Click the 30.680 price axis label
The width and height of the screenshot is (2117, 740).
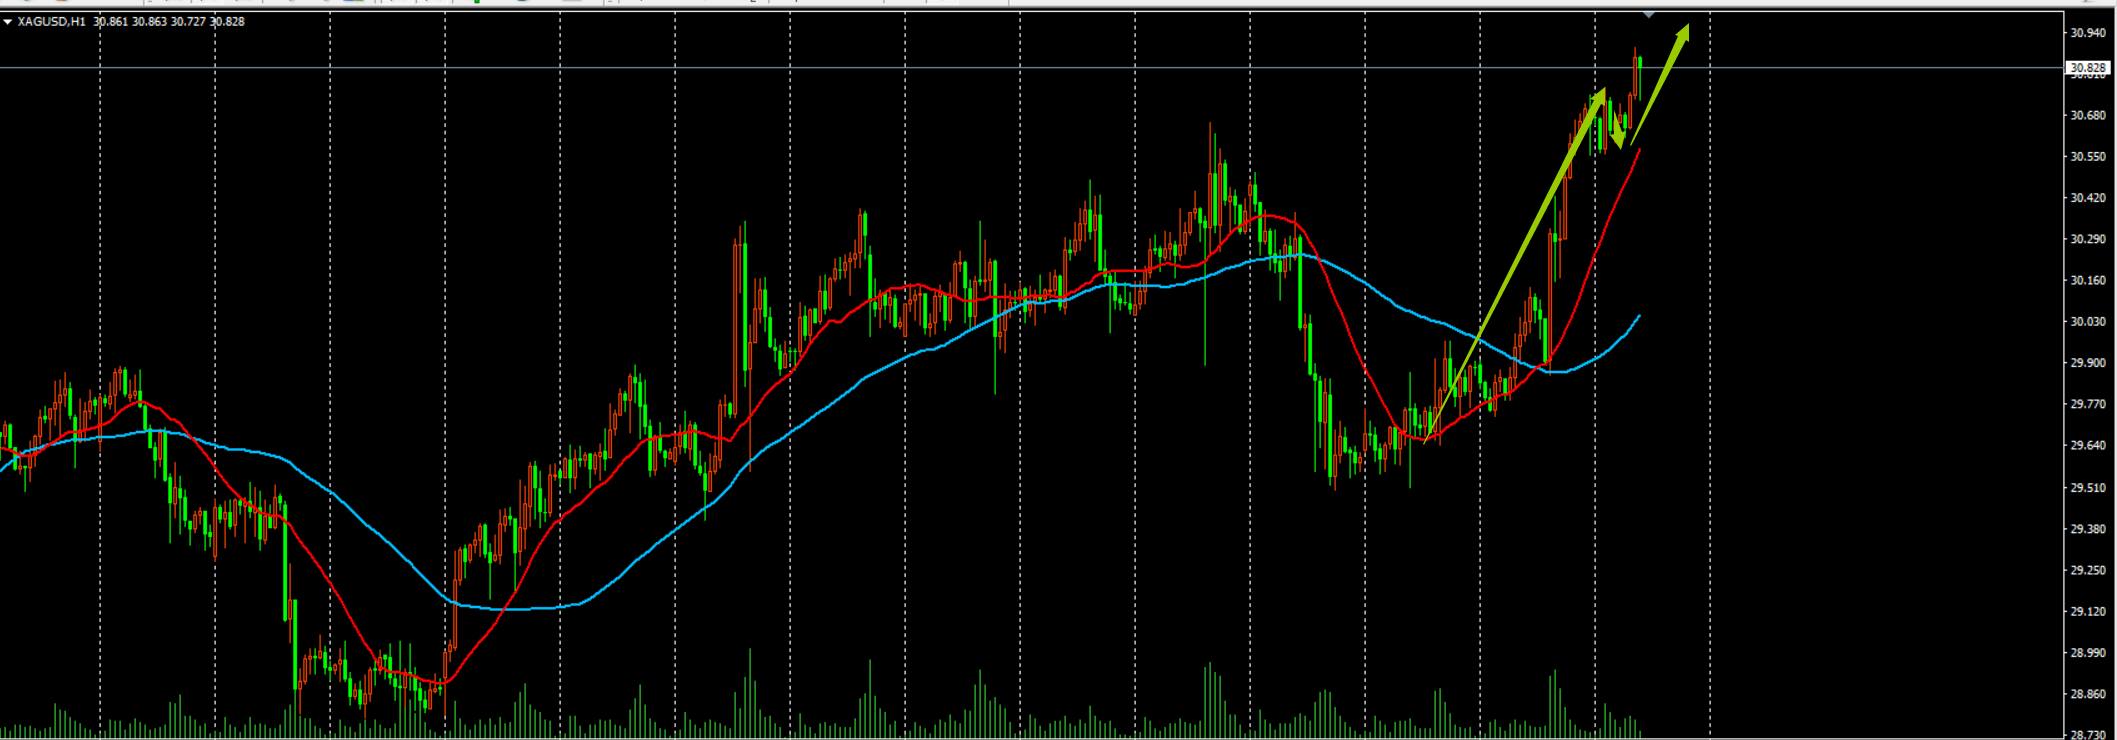click(2088, 116)
